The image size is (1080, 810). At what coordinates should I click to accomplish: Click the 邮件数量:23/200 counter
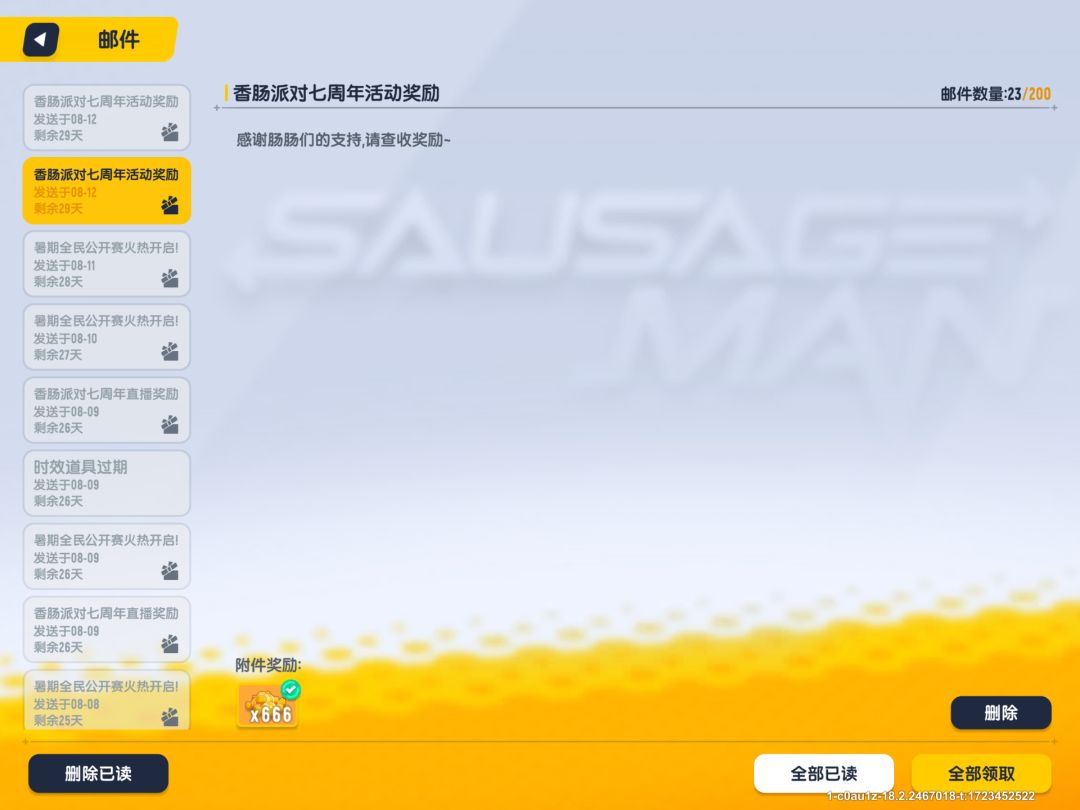point(995,94)
